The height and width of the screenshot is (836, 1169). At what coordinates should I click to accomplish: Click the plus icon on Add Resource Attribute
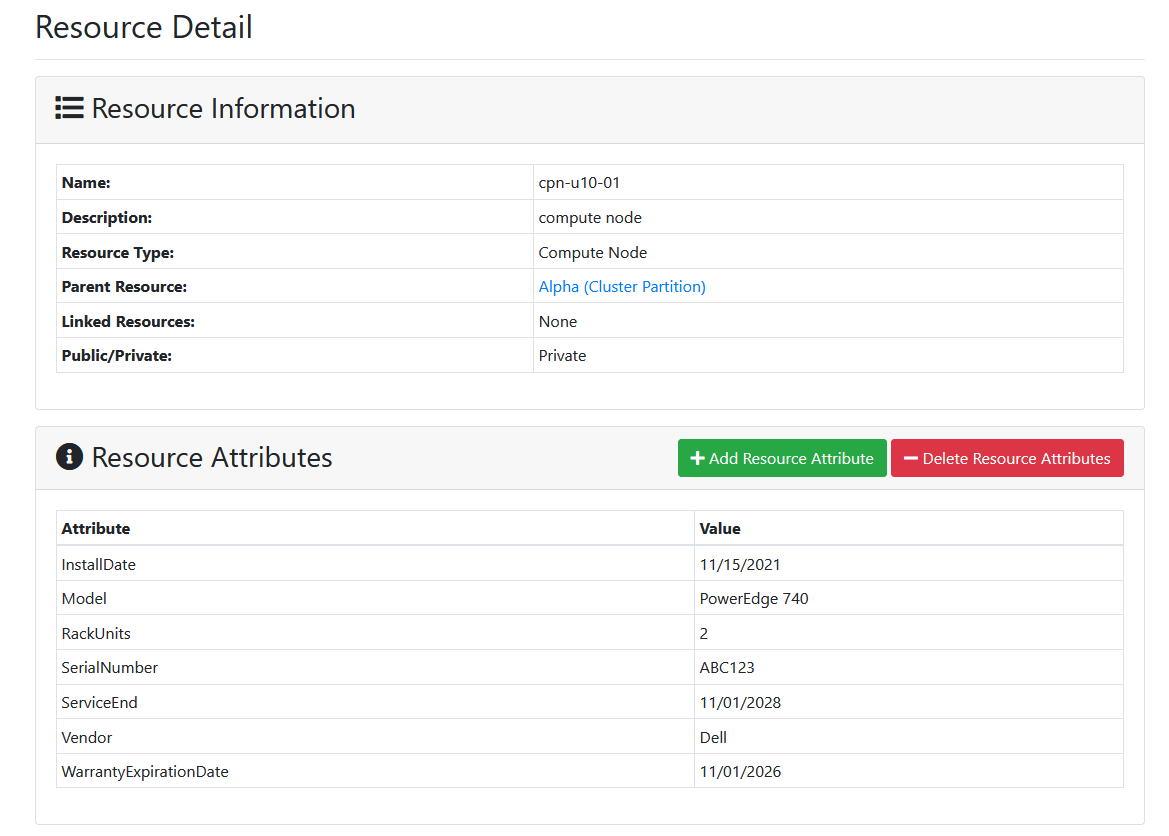697,458
